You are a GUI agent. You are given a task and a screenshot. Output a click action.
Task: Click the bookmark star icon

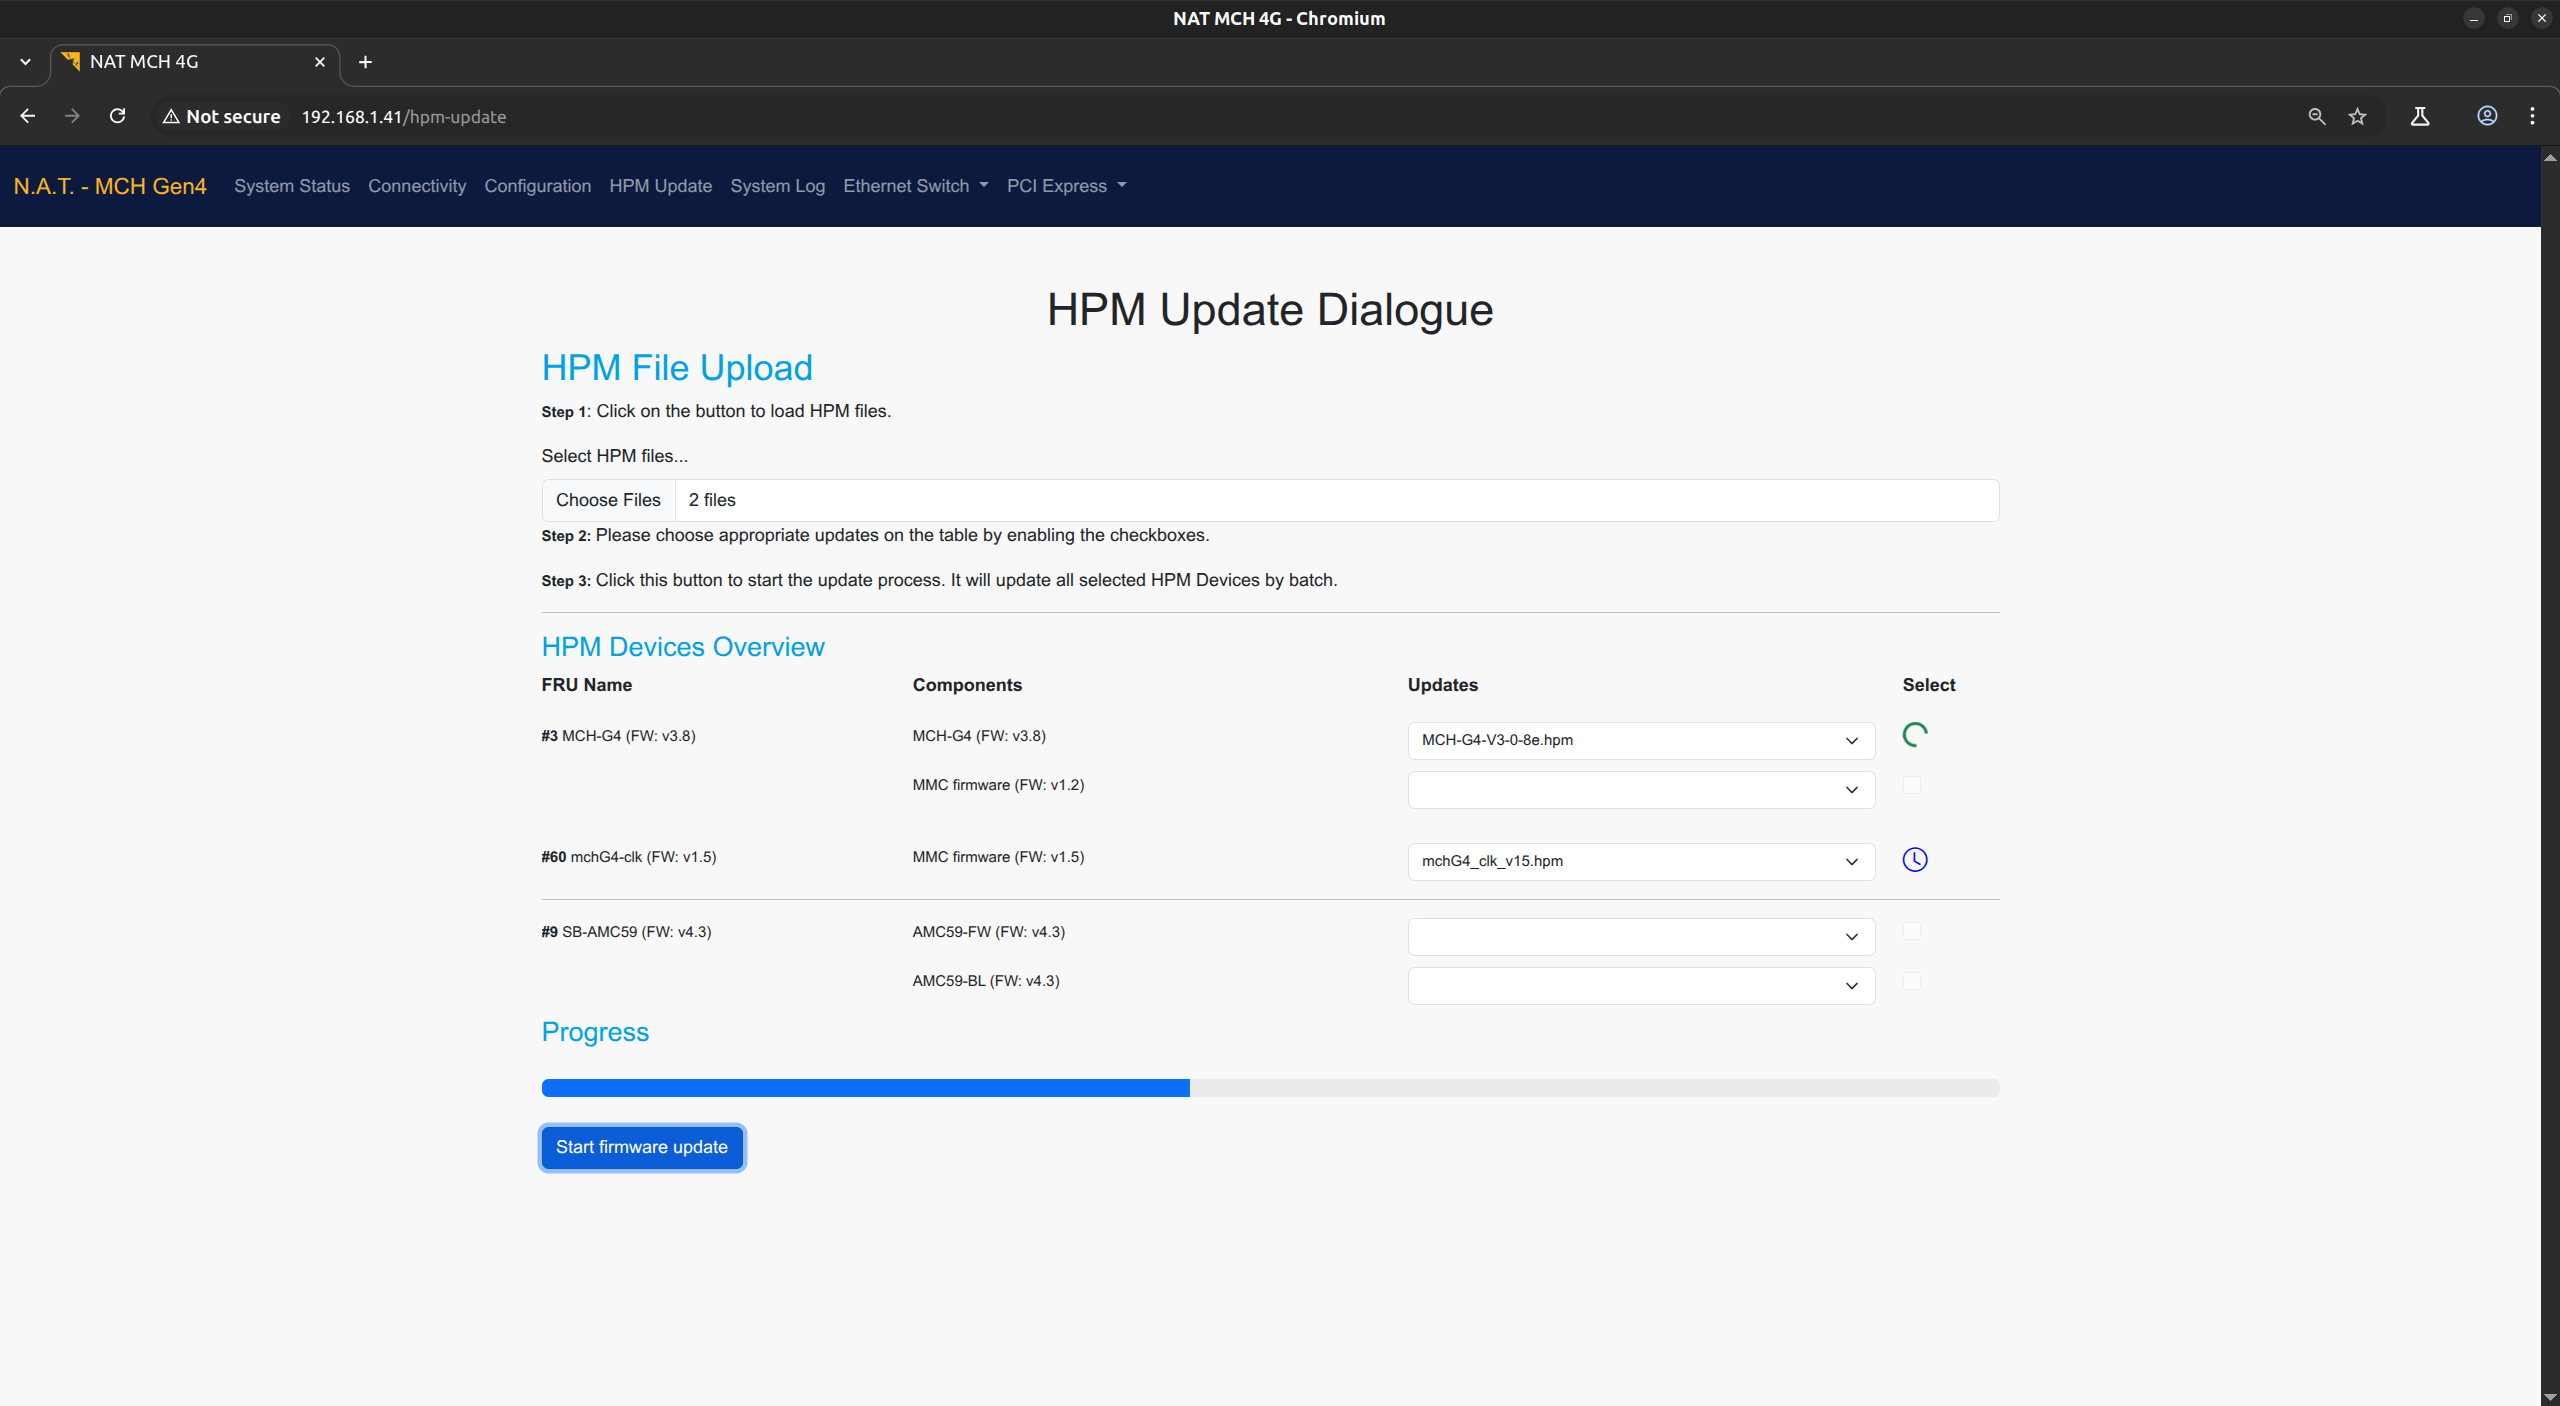click(x=2357, y=116)
